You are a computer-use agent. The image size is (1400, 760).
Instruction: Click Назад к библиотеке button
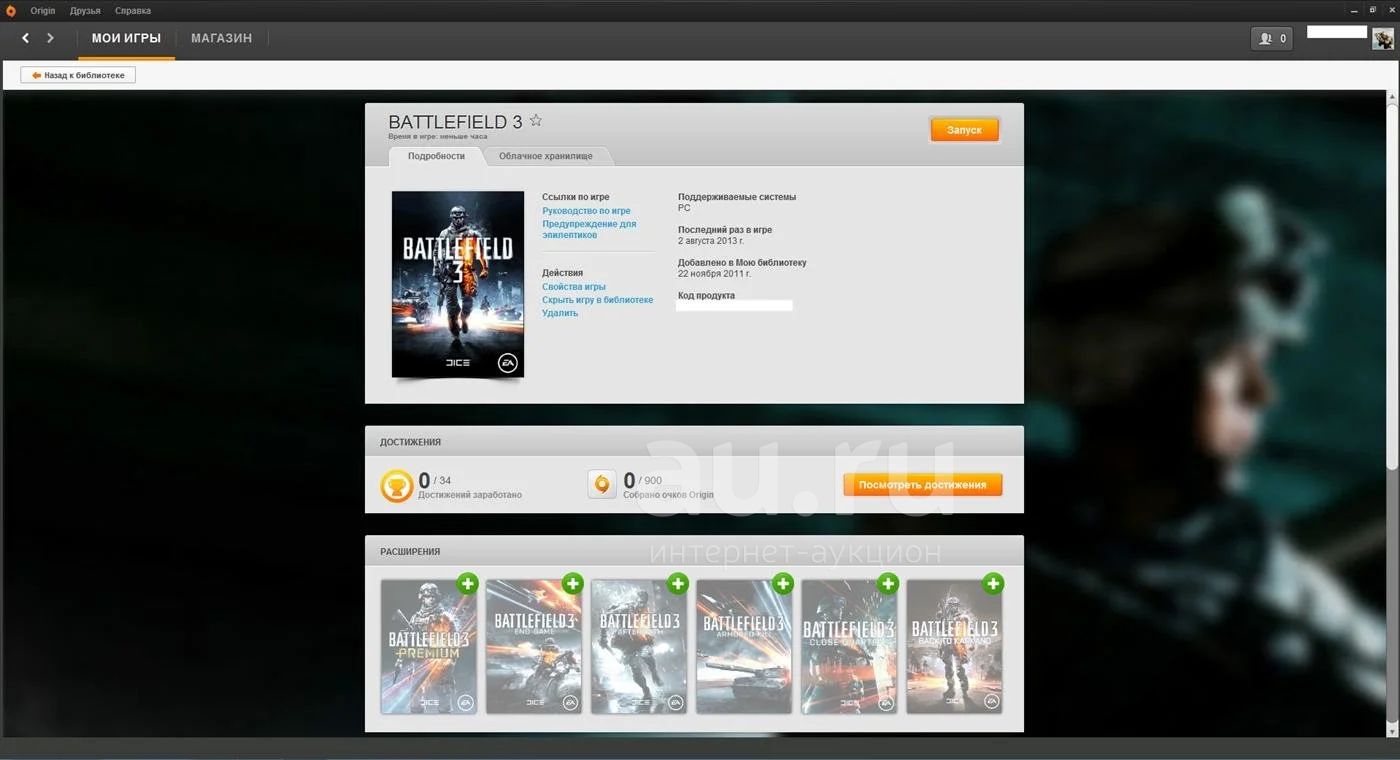tap(78, 75)
